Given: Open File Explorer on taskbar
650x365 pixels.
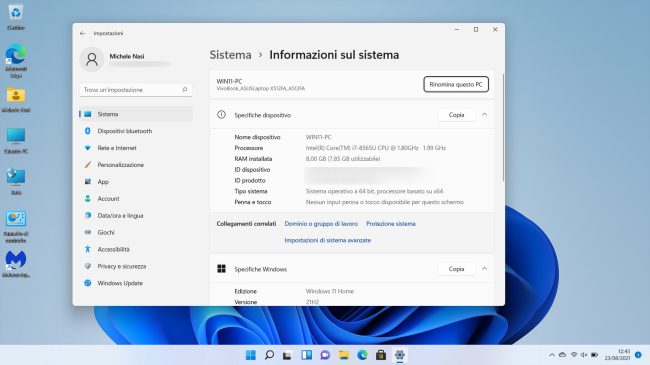Looking at the screenshot, I should click(344, 355).
